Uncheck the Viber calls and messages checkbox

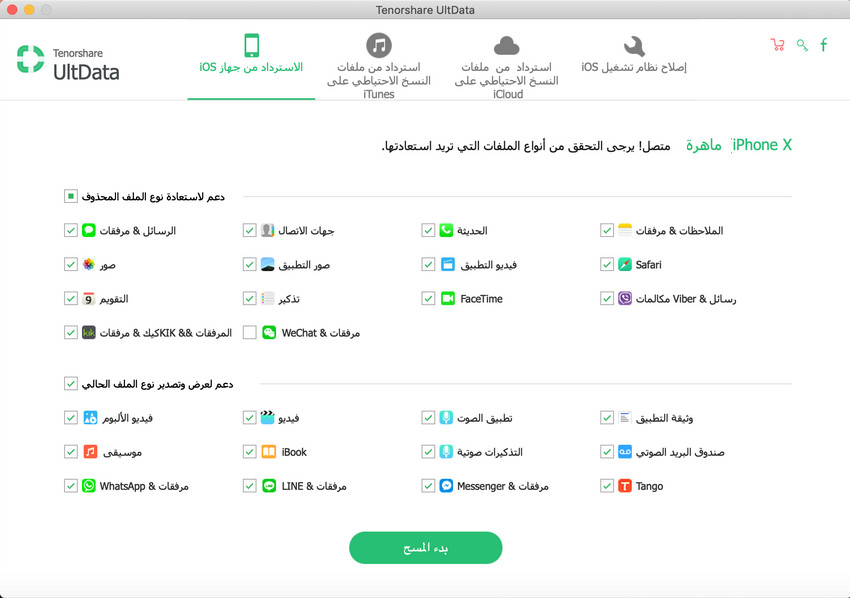pos(607,299)
